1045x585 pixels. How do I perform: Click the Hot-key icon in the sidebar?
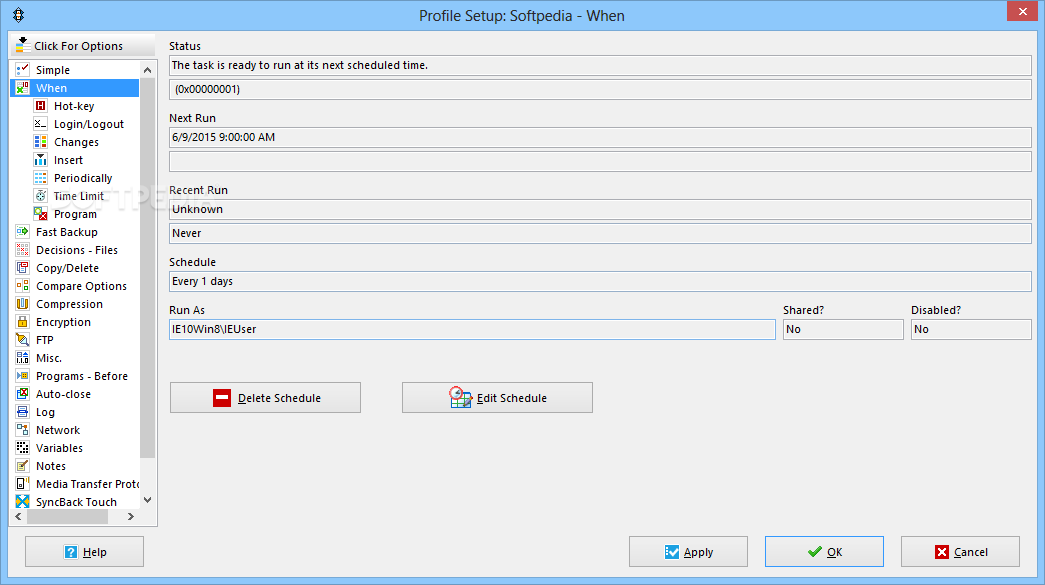(41, 106)
